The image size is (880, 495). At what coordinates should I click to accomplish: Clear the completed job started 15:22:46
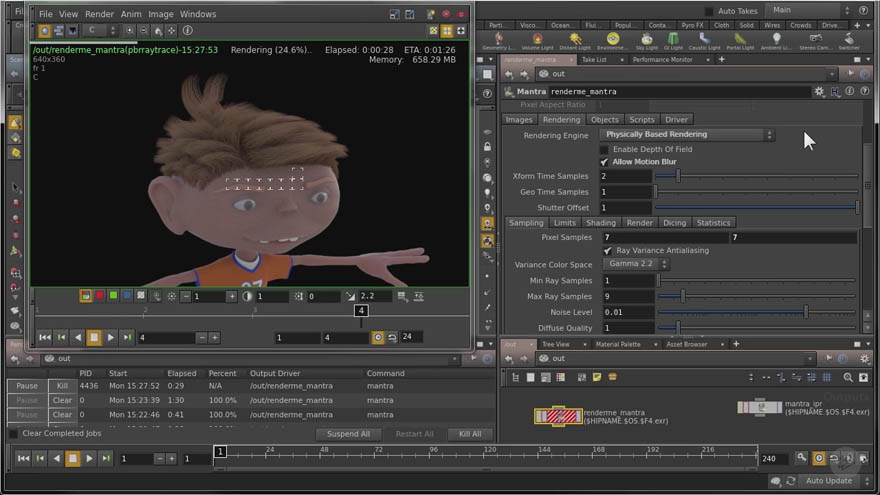click(62, 415)
